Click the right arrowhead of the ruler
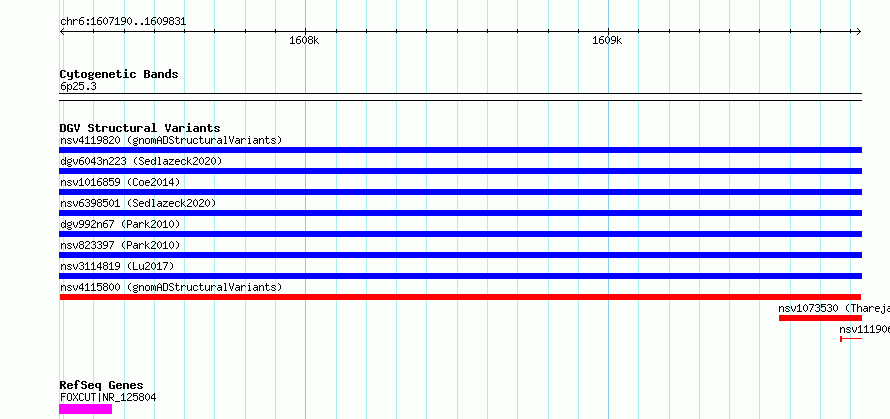Screen dimensions: 890x419 [859, 31]
